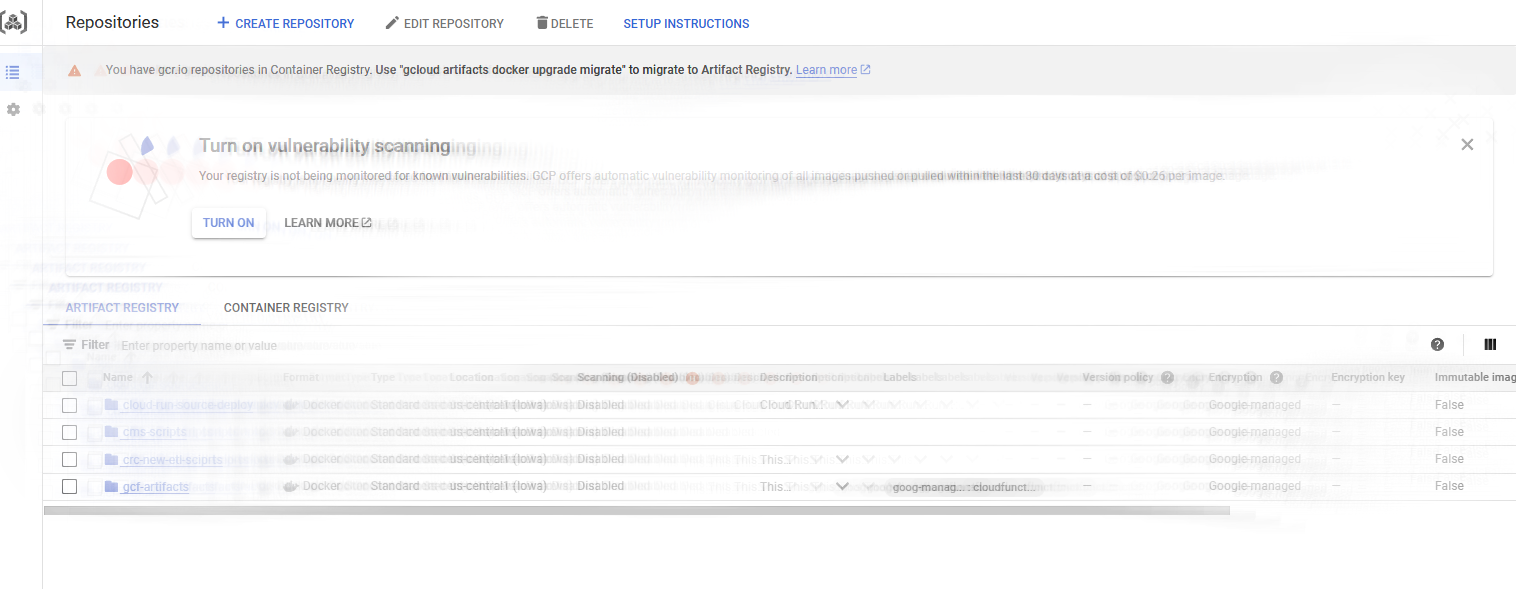The height and width of the screenshot is (589, 1516).
Task: Click the Encryption column help icon
Action: (x=1276, y=378)
